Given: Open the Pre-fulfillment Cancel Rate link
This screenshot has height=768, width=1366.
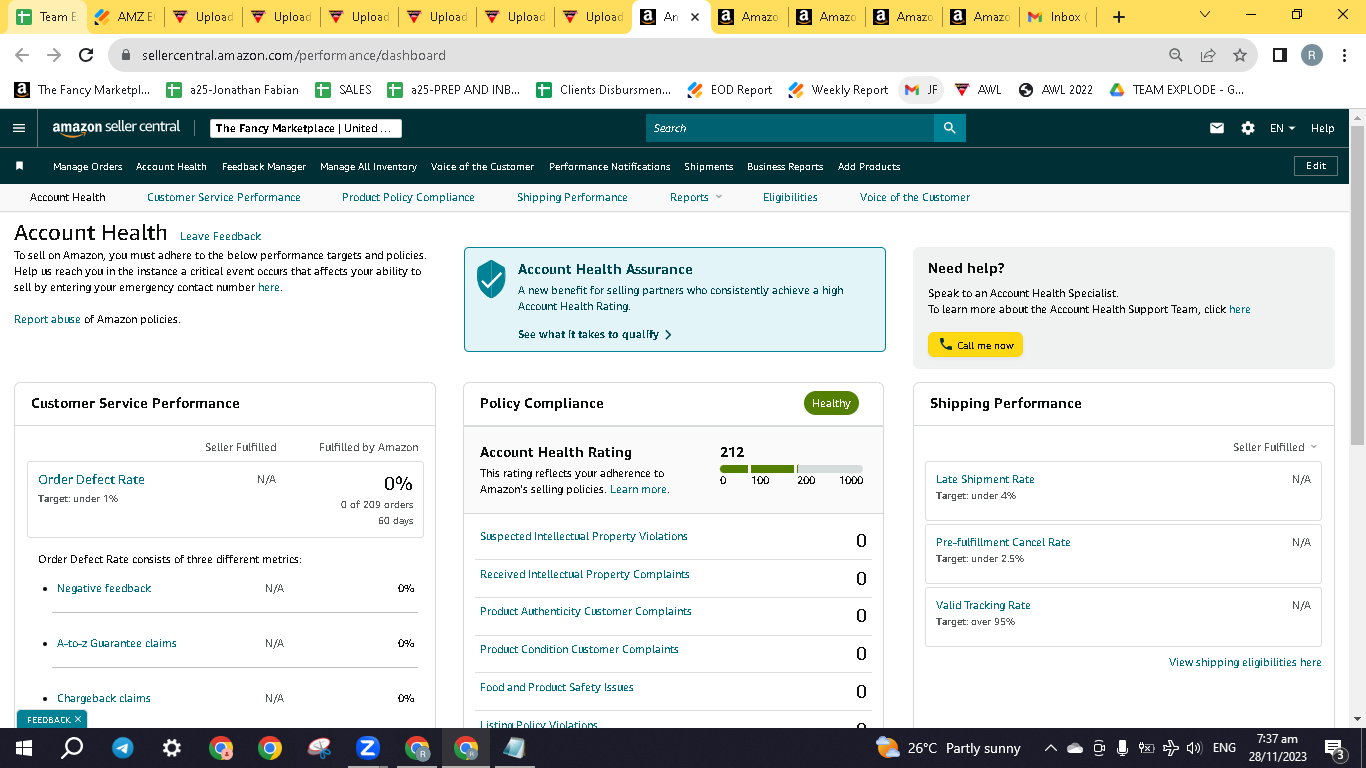Looking at the screenshot, I should click(1003, 542).
